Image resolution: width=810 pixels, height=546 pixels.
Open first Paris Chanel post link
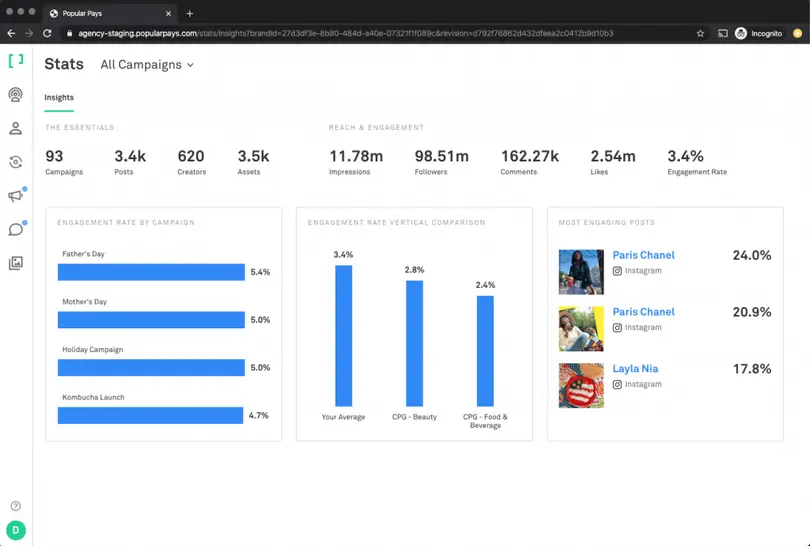pos(643,255)
